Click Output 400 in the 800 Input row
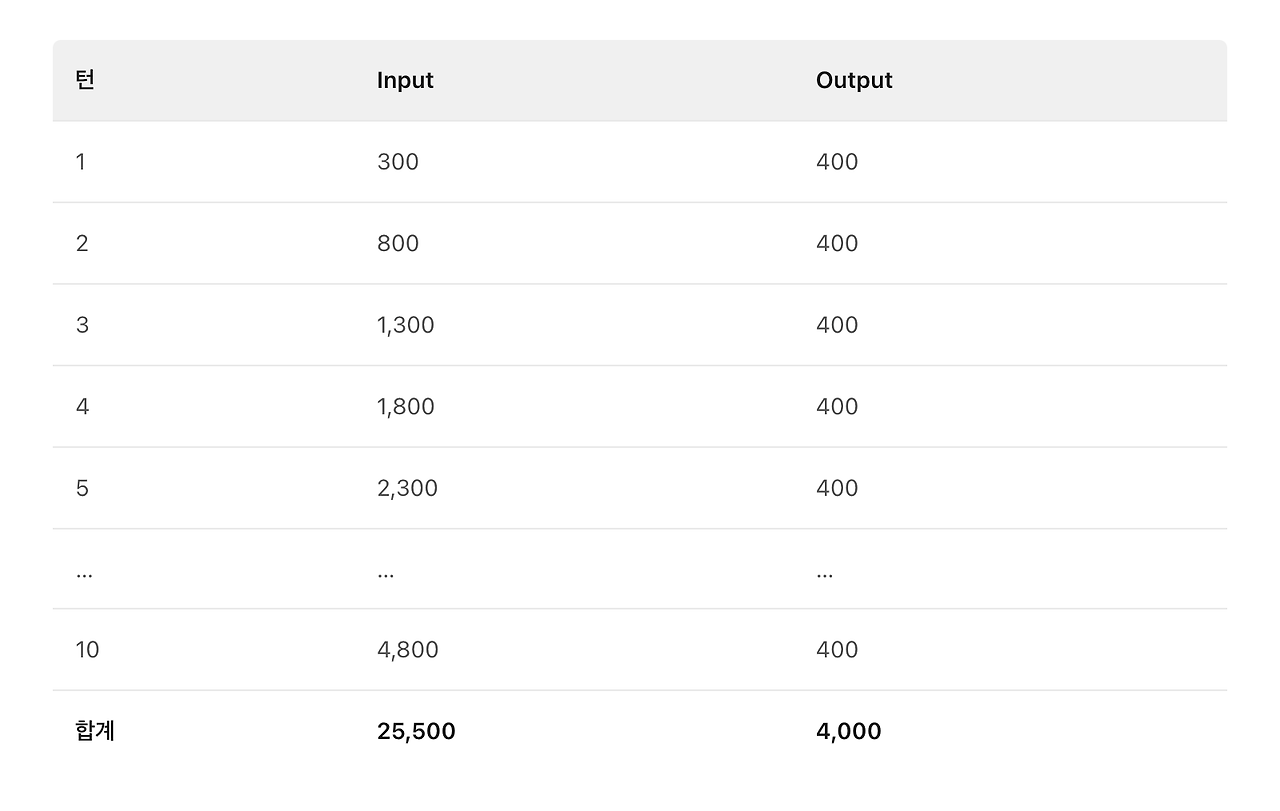Screen dimensions: 1280x811 tap(837, 244)
